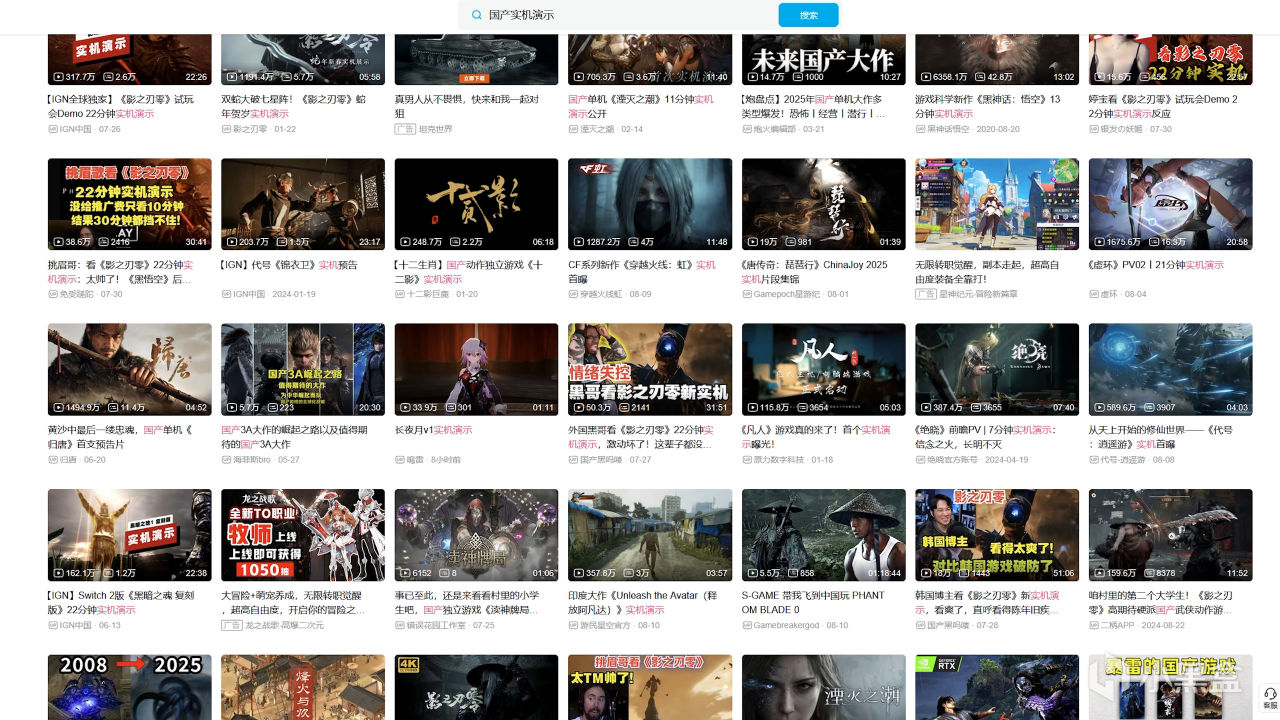
Task: Open the 大冒险+萌宠养成 ad title
Action: point(296,602)
